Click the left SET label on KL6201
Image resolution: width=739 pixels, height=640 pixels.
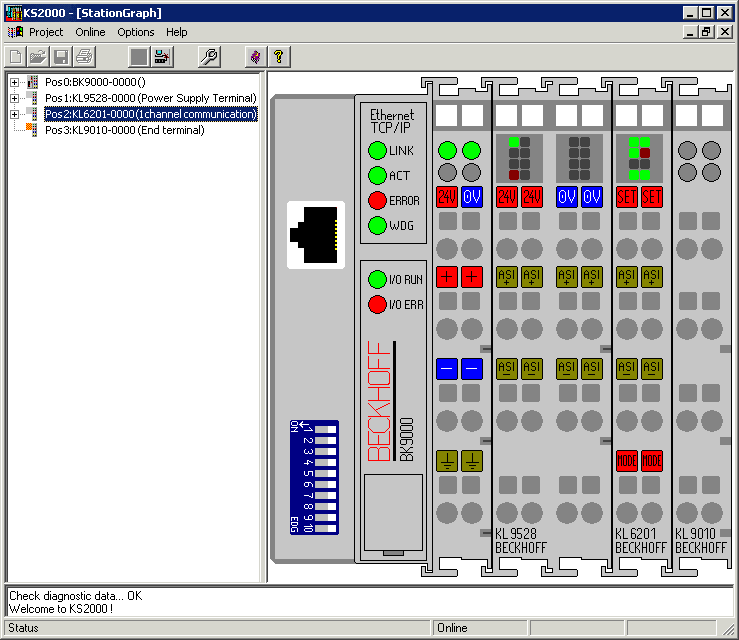pyautogui.click(x=627, y=197)
